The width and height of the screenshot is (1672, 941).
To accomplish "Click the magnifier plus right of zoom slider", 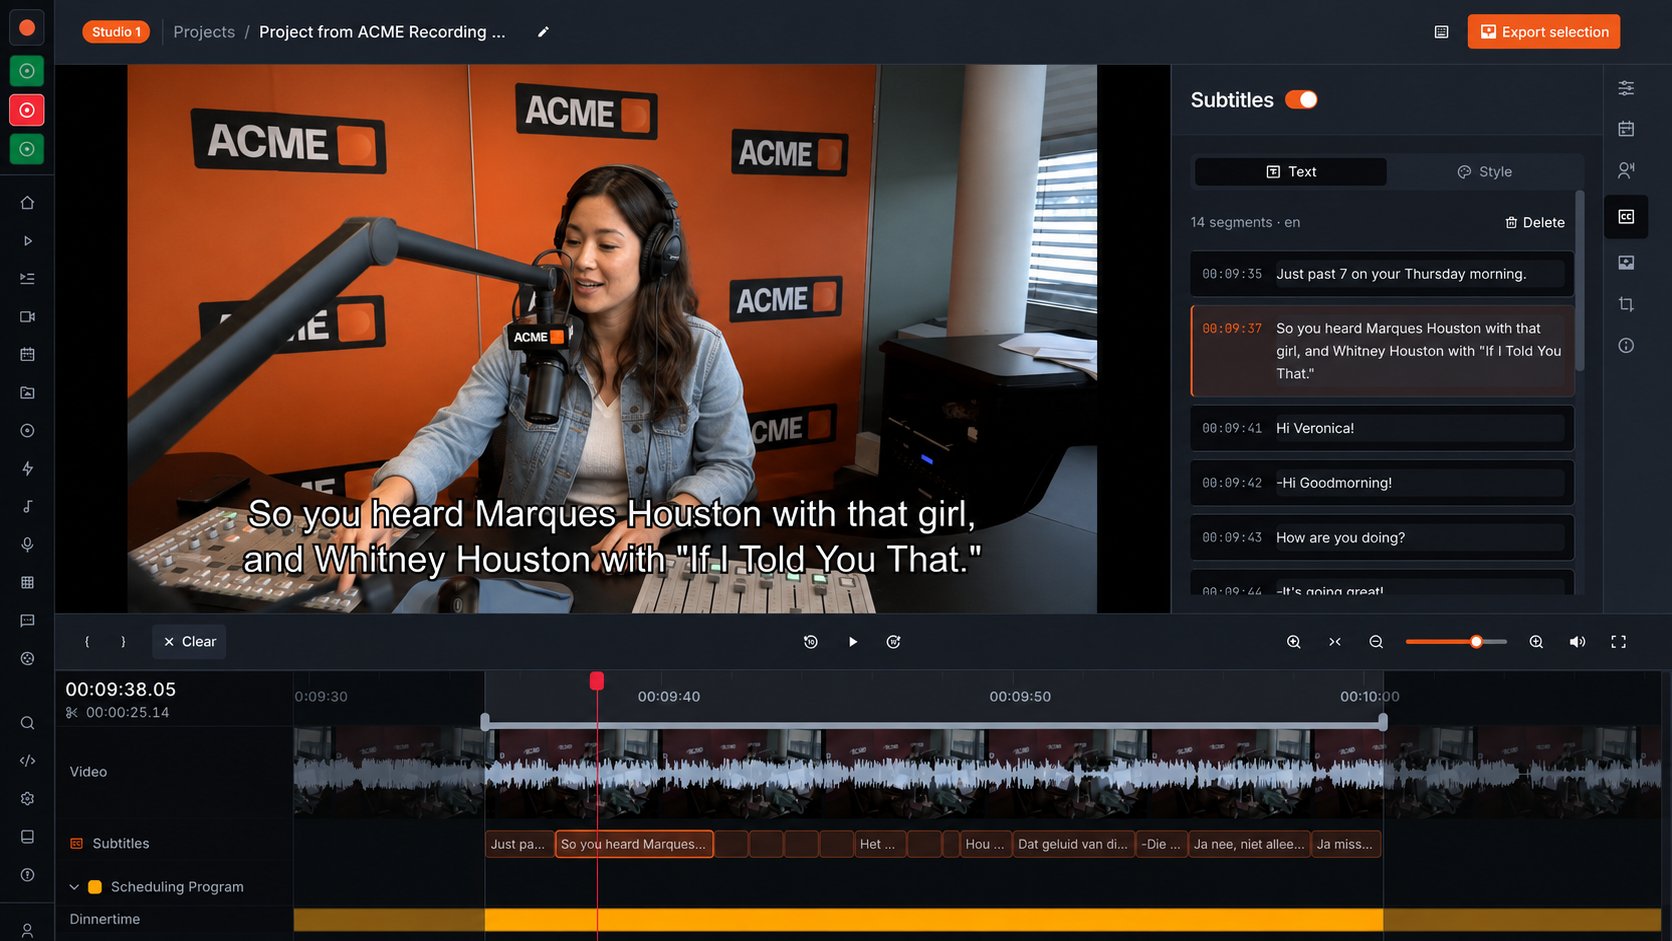I will click(1536, 642).
